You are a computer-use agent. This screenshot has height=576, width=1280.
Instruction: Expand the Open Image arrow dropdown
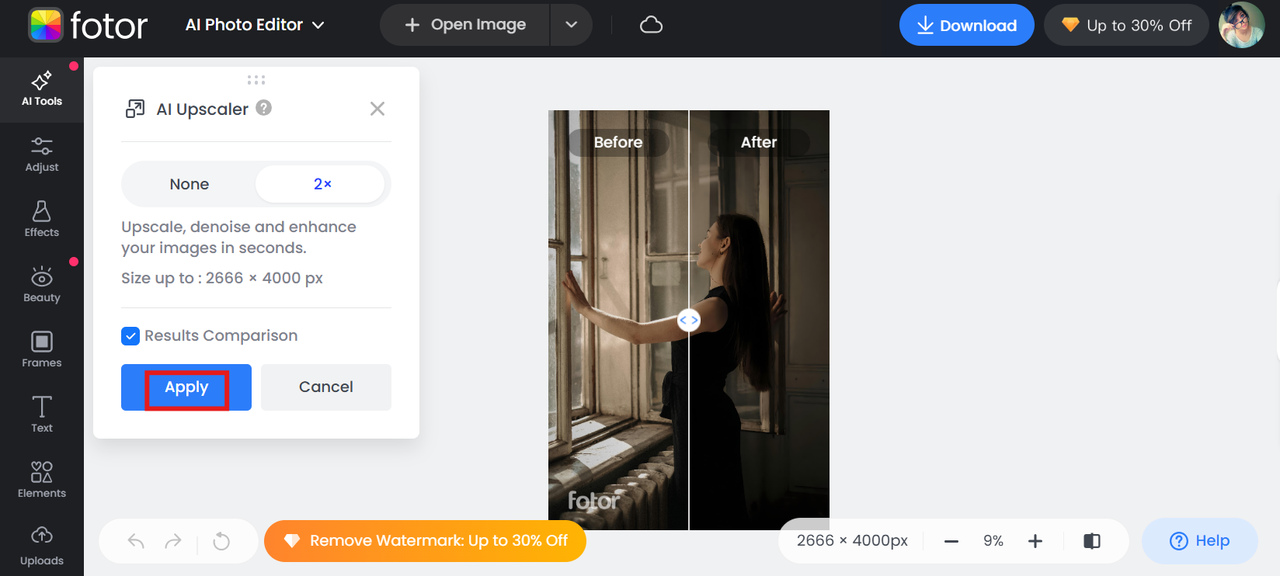point(571,25)
